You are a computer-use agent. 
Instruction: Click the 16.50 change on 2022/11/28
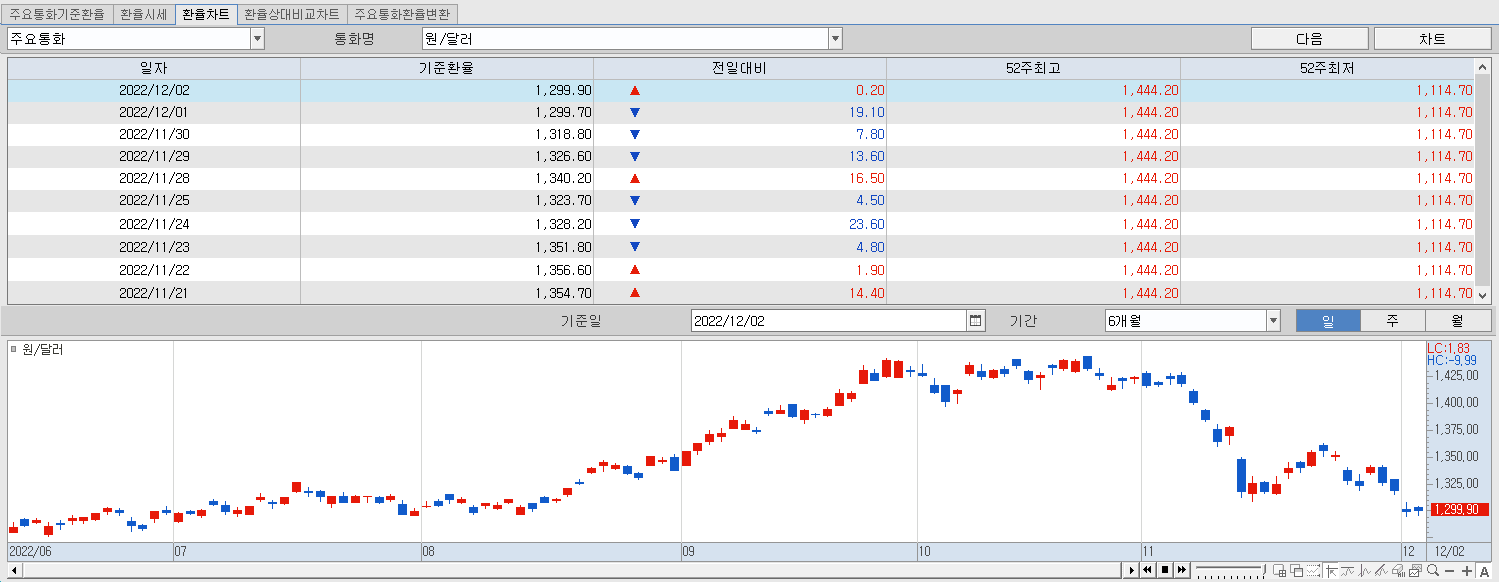(867, 178)
